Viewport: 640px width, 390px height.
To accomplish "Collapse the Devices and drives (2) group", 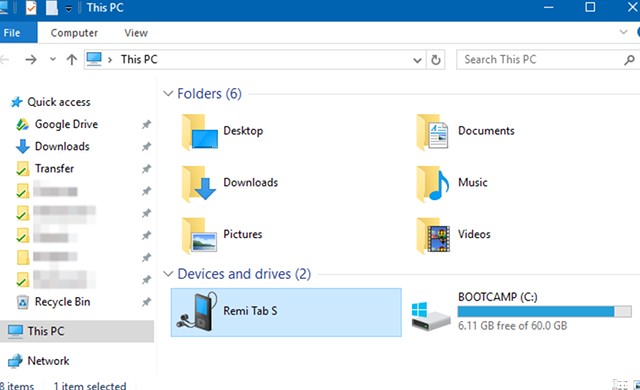I will coord(168,274).
